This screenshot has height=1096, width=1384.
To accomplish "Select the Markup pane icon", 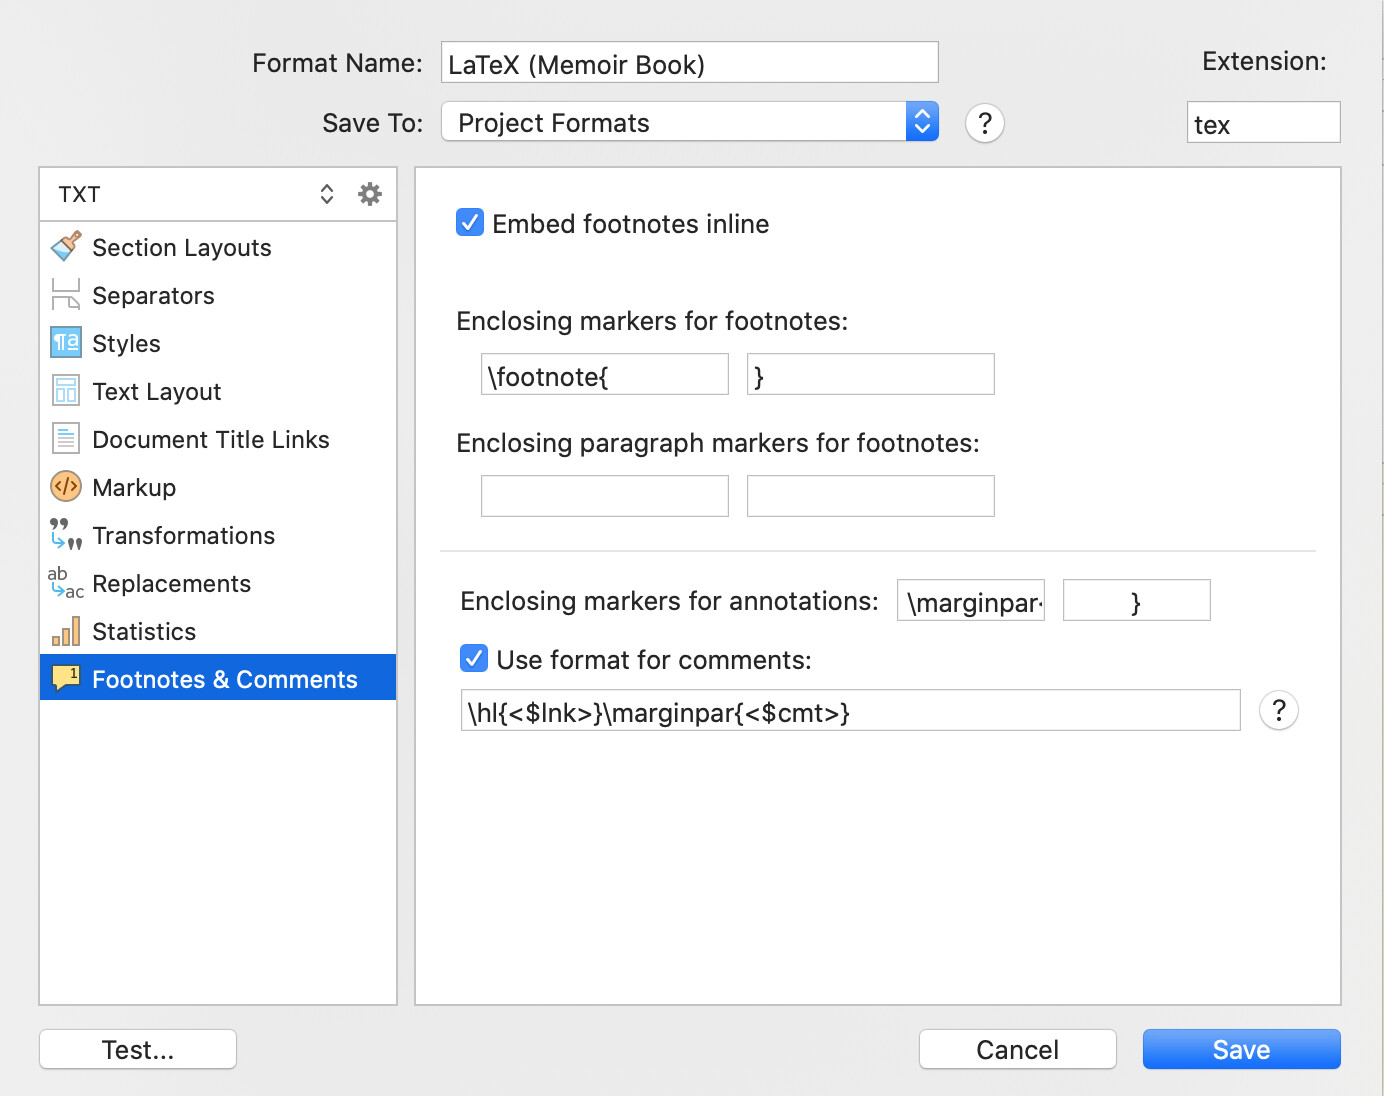I will click(x=64, y=487).
